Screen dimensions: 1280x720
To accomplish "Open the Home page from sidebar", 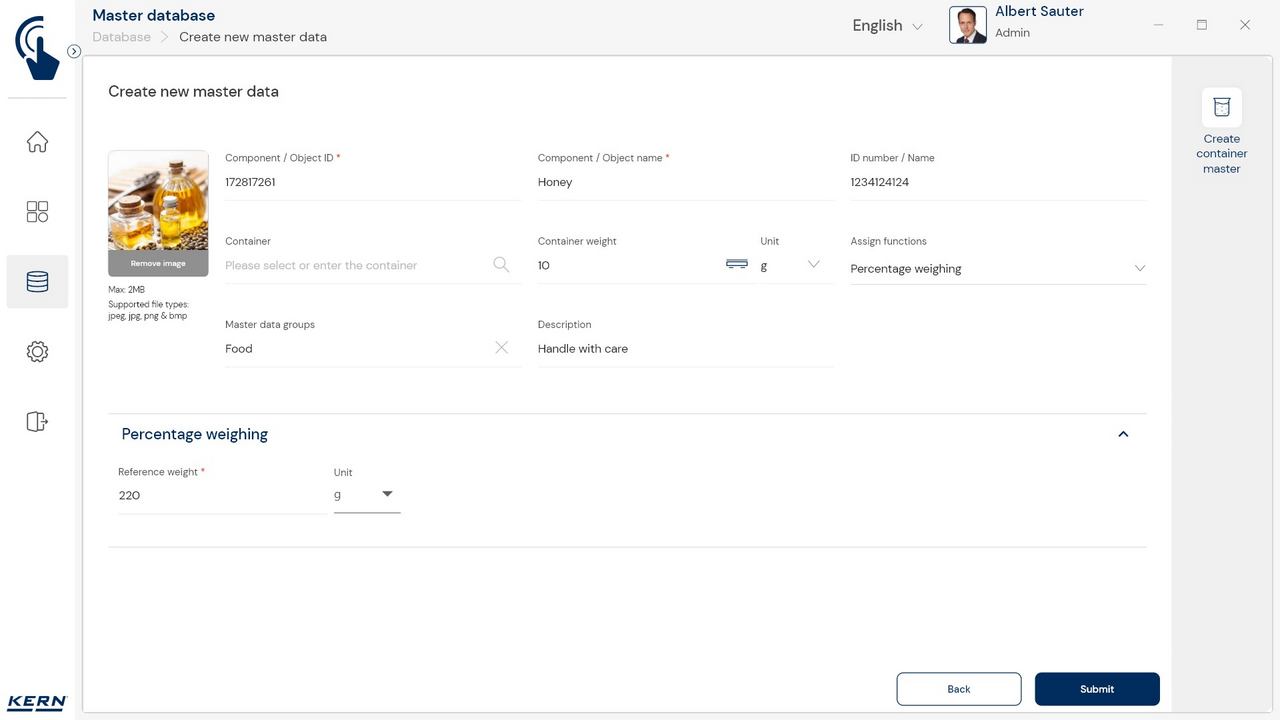I will point(37,142).
